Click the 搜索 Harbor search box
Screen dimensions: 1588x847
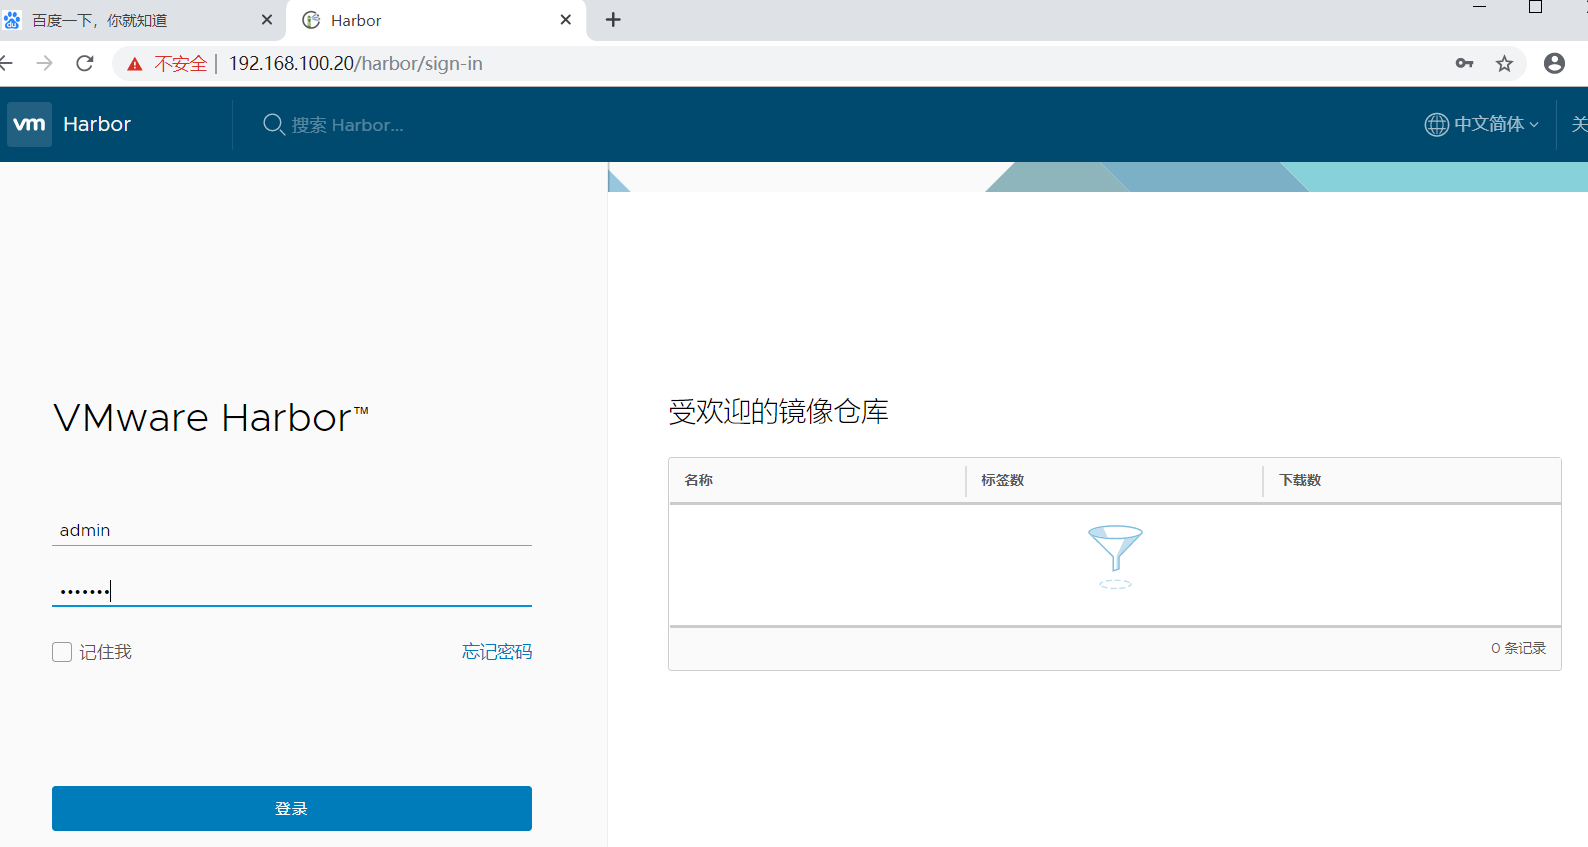click(x=347, y=125)
